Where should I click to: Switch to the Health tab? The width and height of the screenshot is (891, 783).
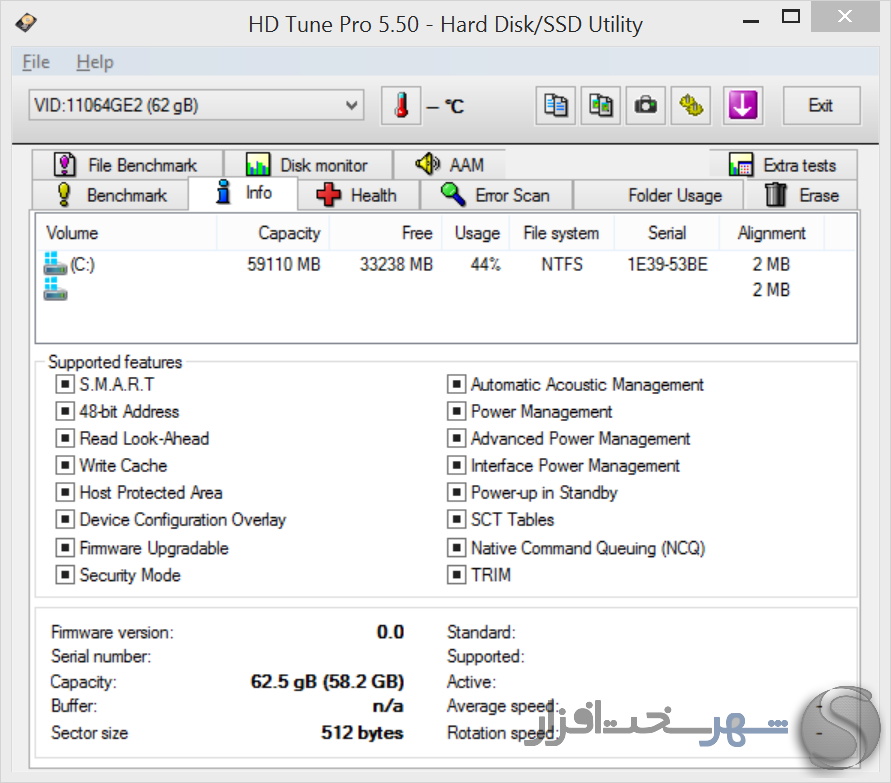coord(359,195)
